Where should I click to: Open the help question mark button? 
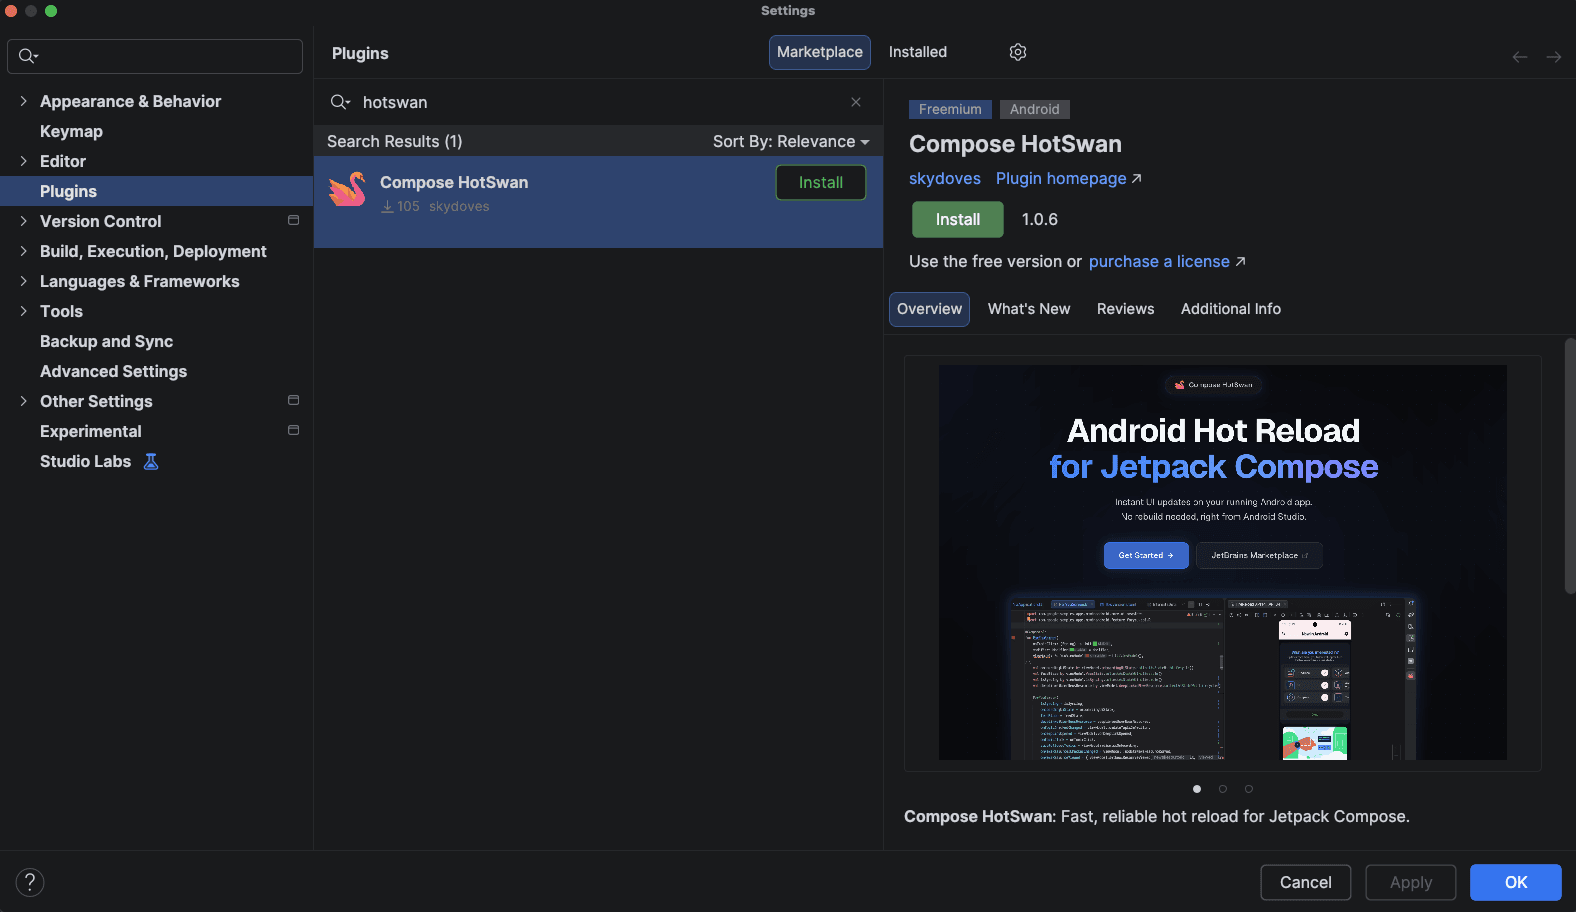pos(30,882)
